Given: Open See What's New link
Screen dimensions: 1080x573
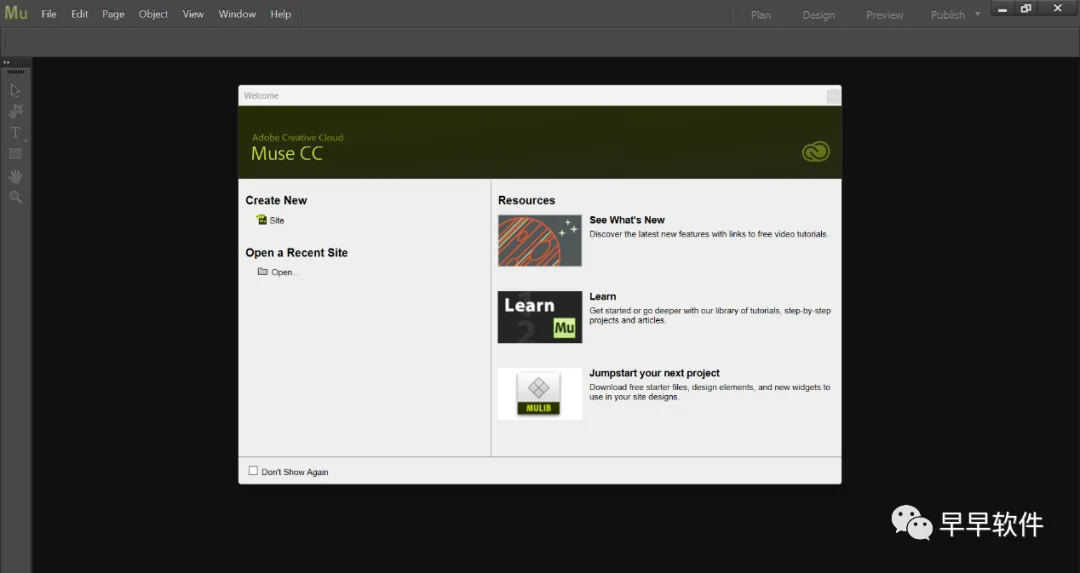Looking at the screenshot, I should pyautogui.click(x=627, y=220).
